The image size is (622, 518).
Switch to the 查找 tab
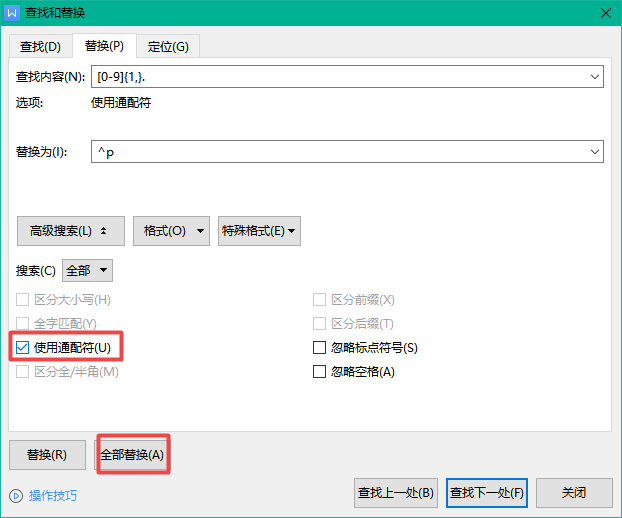coord(40,47)
